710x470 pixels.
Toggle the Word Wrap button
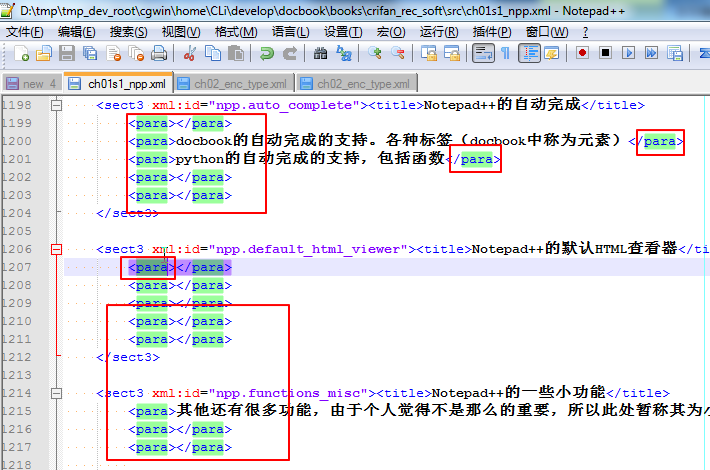coord(483,53)
